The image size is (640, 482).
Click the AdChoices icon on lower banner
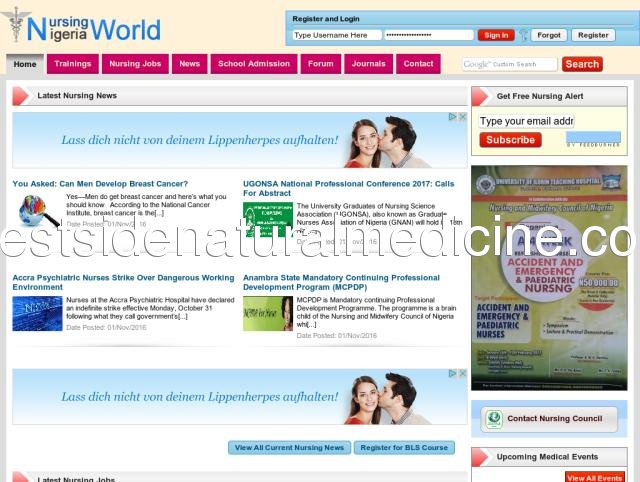coord(453,373)
